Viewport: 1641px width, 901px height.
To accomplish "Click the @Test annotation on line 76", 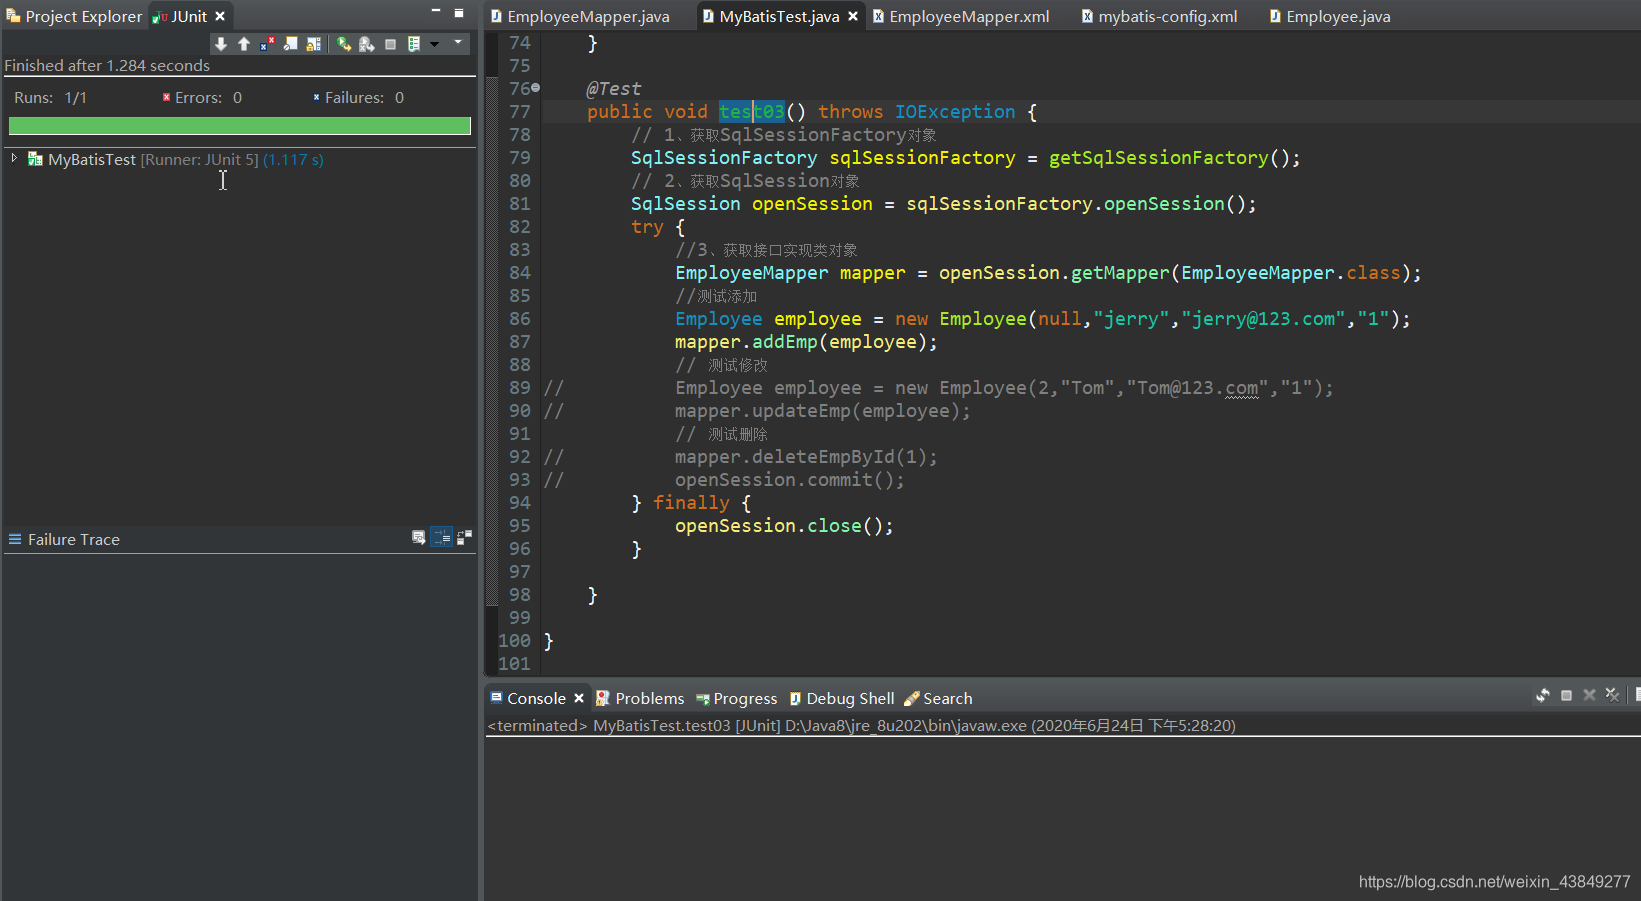I will [x=614, y=89].
